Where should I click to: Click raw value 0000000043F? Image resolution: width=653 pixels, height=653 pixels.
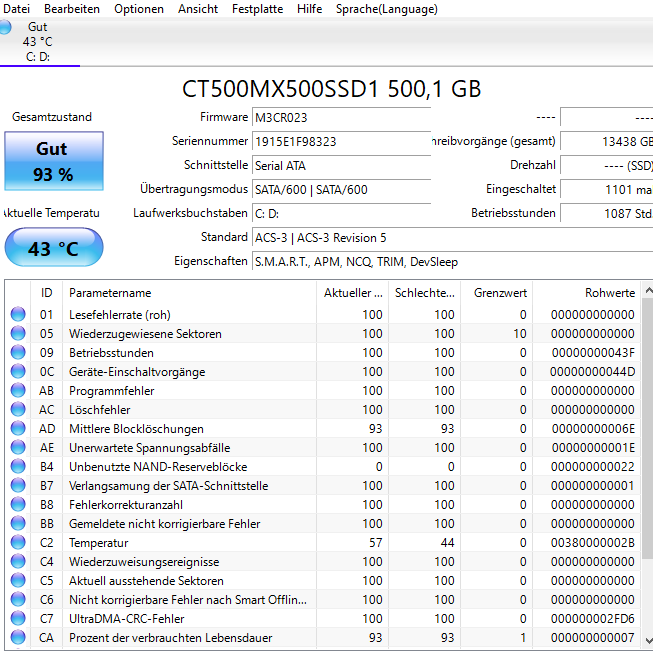click(593, 353)
